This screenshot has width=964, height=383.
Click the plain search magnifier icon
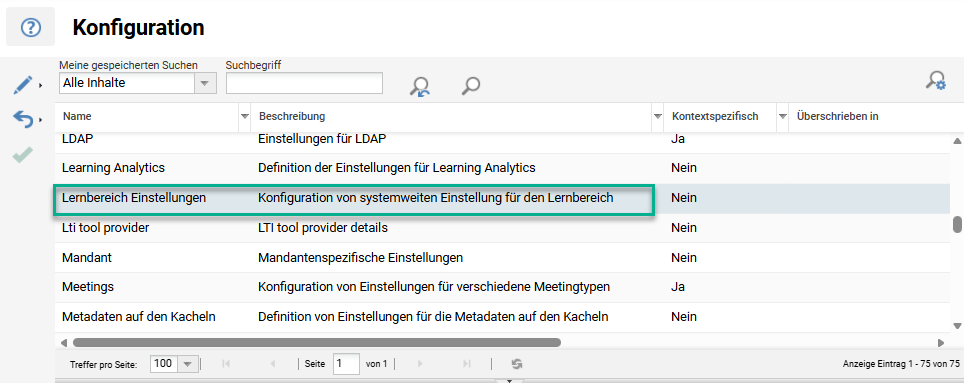pyautogui.click(x=470, y=86)
